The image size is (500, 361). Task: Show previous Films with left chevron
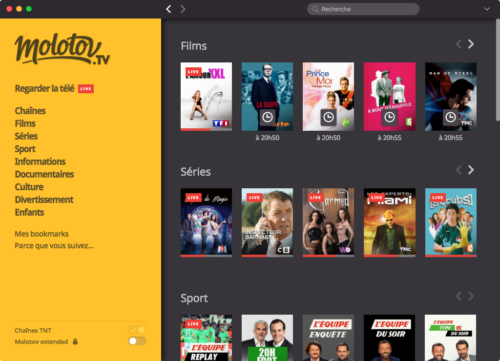[459, 44]
